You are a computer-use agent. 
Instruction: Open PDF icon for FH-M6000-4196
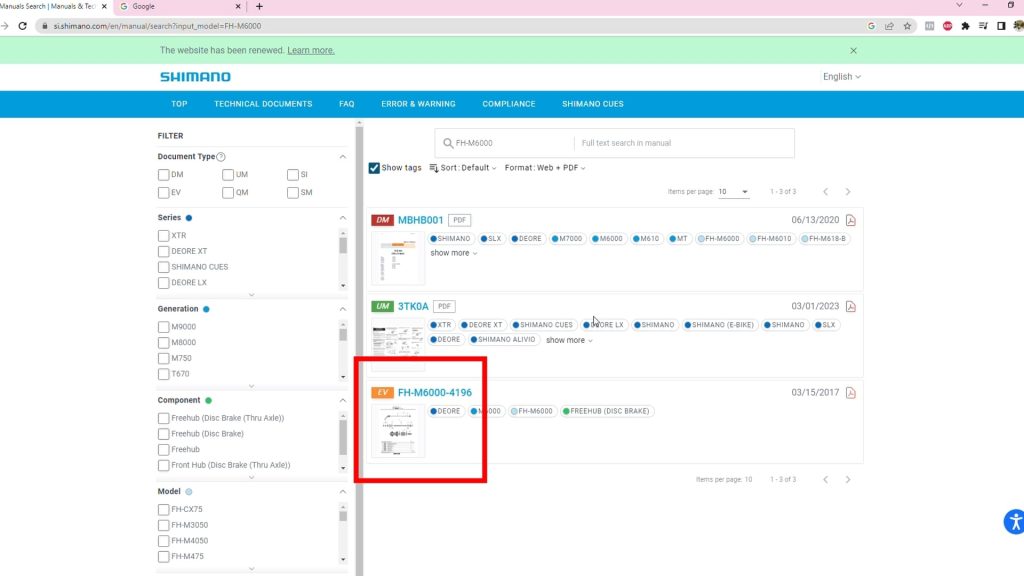tap(850, 392)
